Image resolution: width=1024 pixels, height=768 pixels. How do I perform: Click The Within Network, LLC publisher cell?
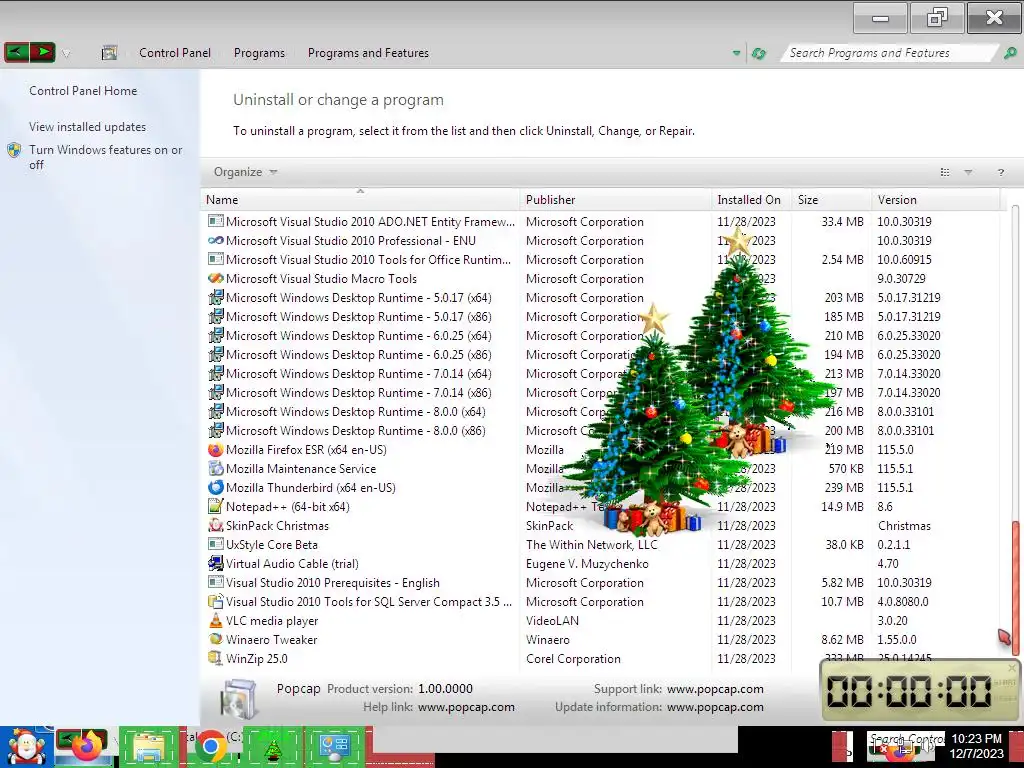592,545
